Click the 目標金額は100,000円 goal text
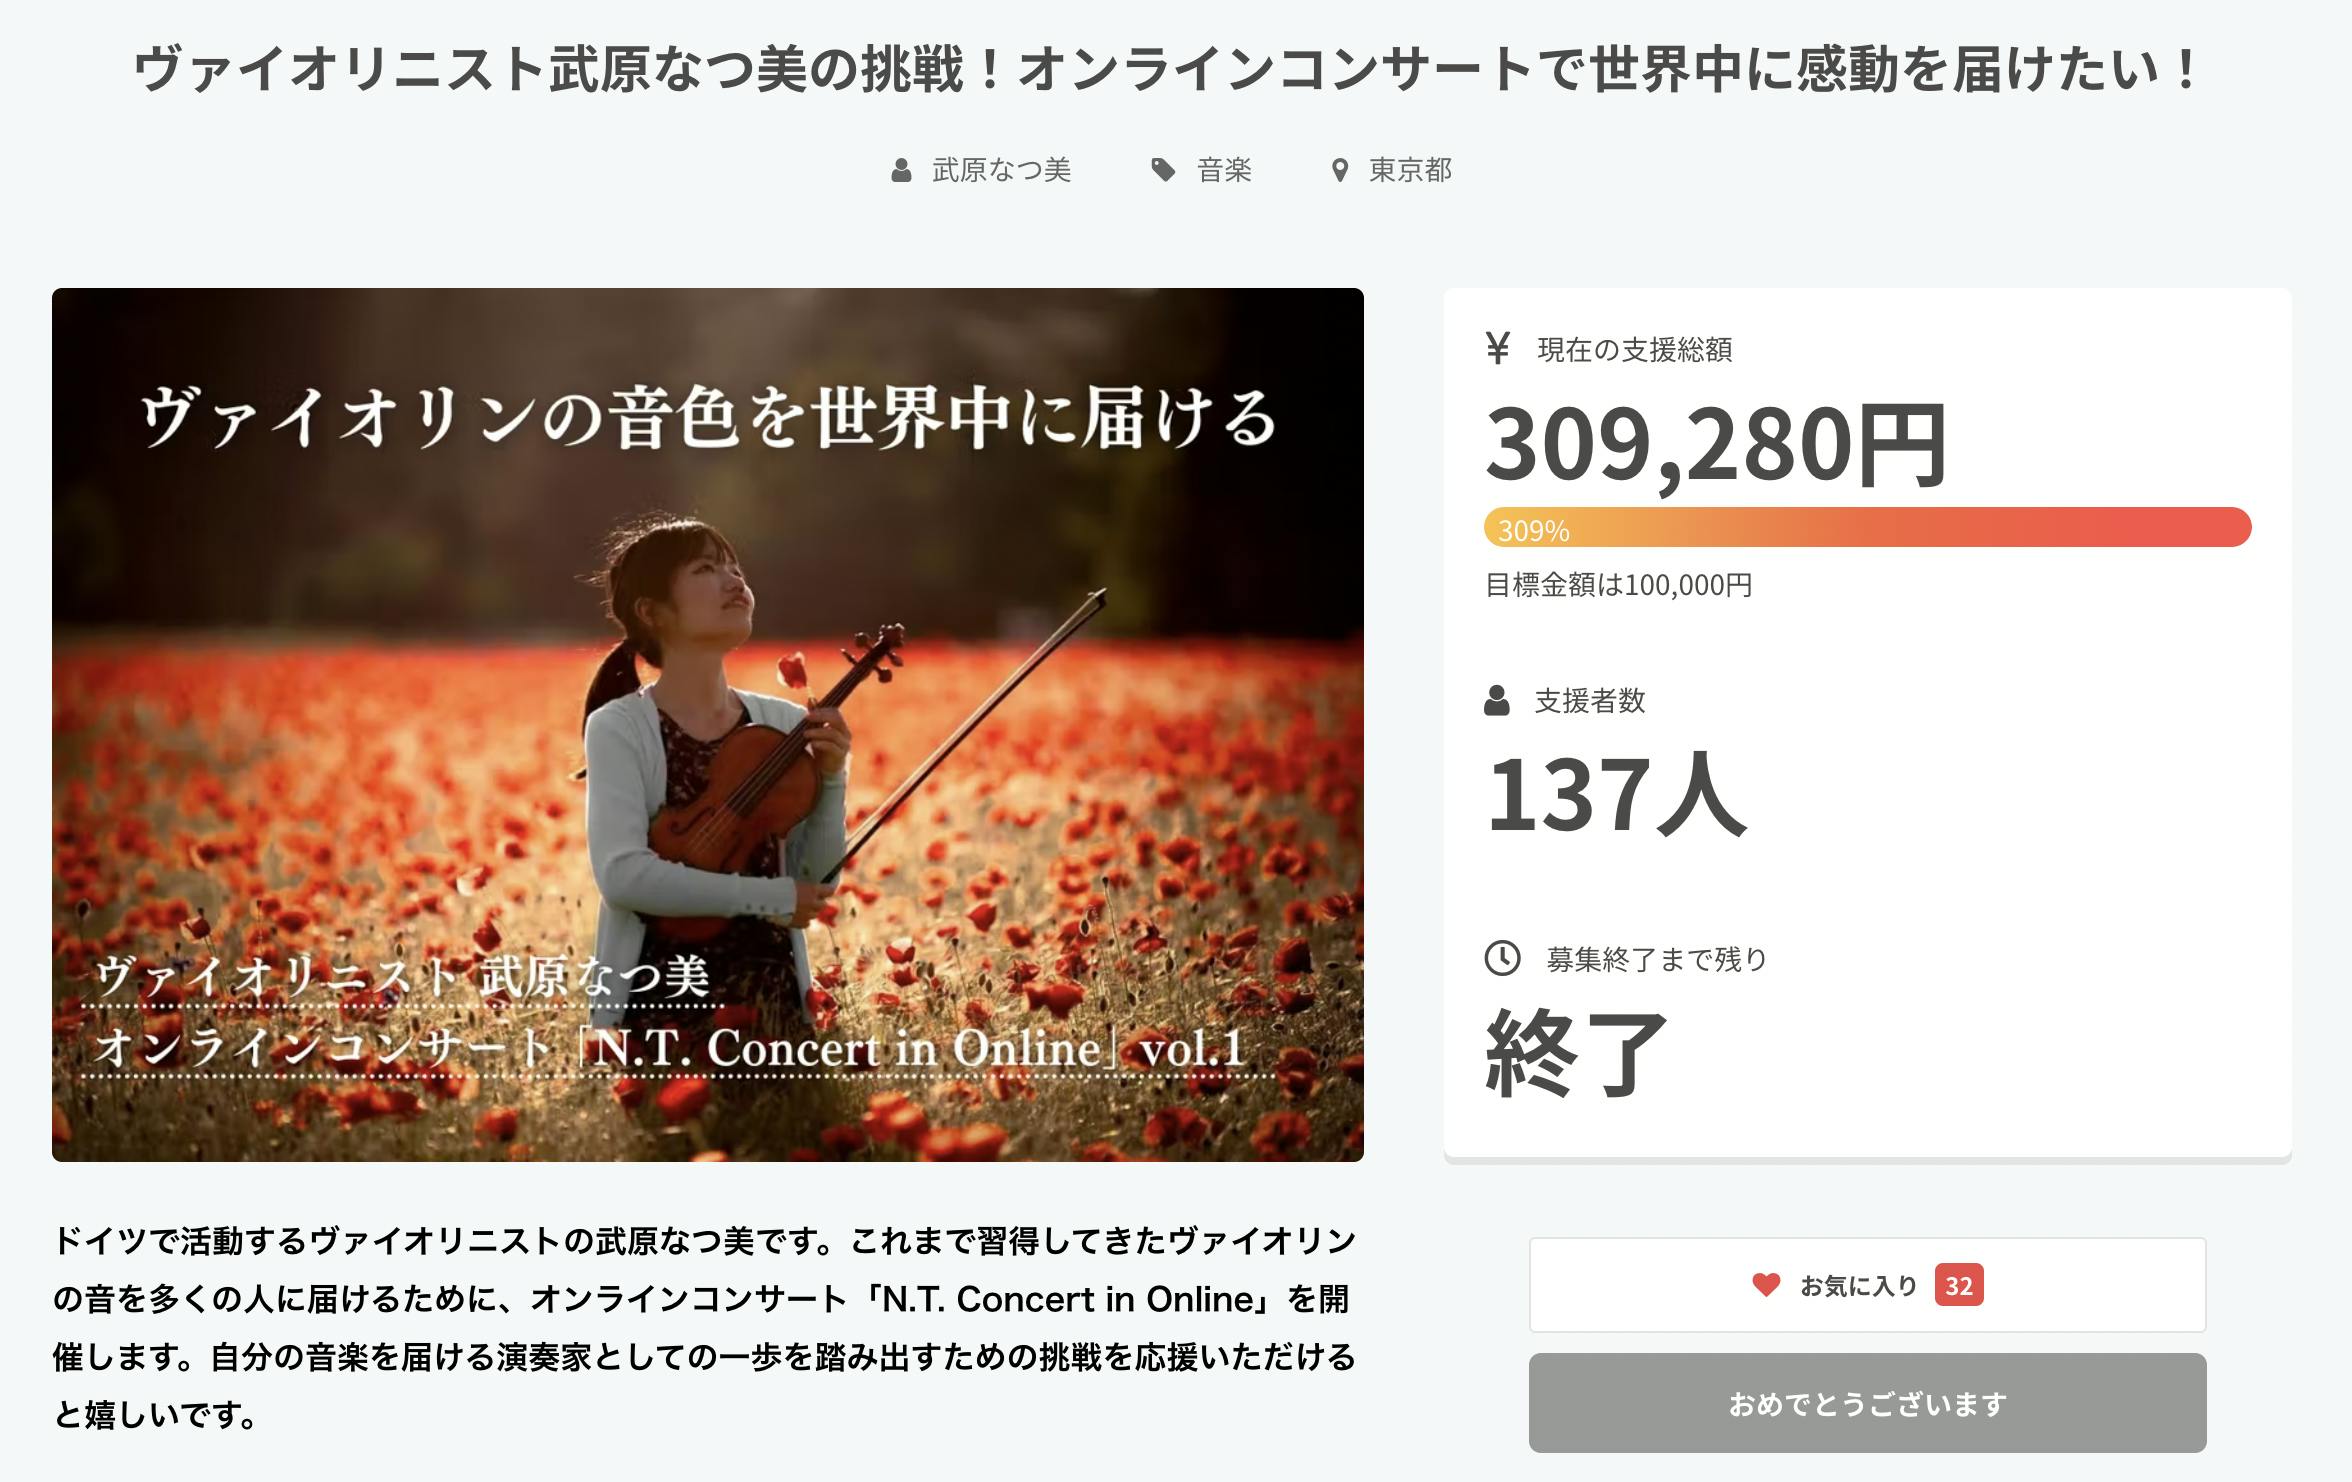Viewport: 2352px width, 1482px height. [1618, 585]
